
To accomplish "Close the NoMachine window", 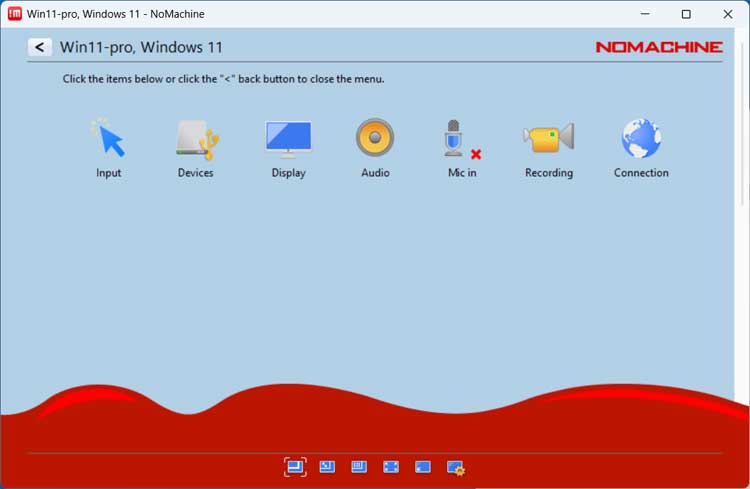I will coord(728,14).
